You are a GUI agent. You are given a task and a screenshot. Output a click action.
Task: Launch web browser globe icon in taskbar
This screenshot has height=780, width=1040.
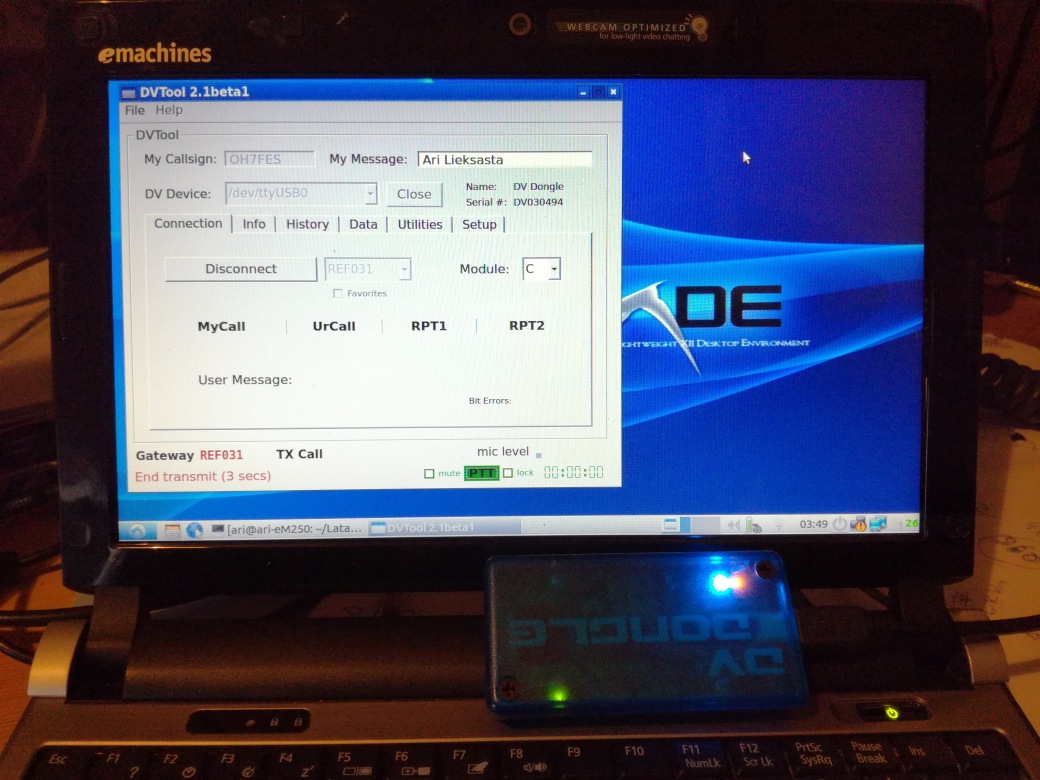[x=194, y=529]
